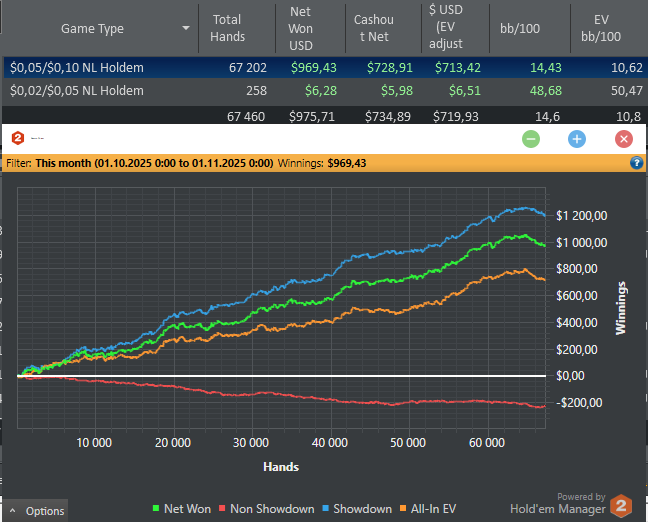Viewport: 648px width, 522px height.
Task: Click the blue Showdown color square
Action: tap(326, 508)
